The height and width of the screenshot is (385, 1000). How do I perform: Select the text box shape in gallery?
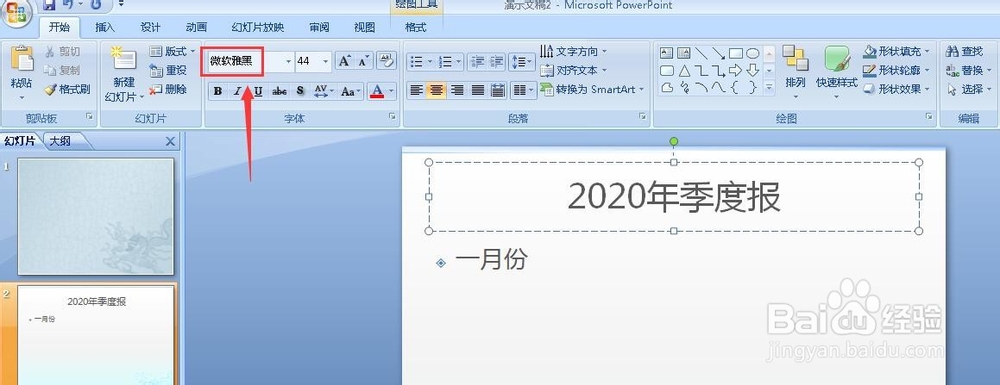(666, 53)
